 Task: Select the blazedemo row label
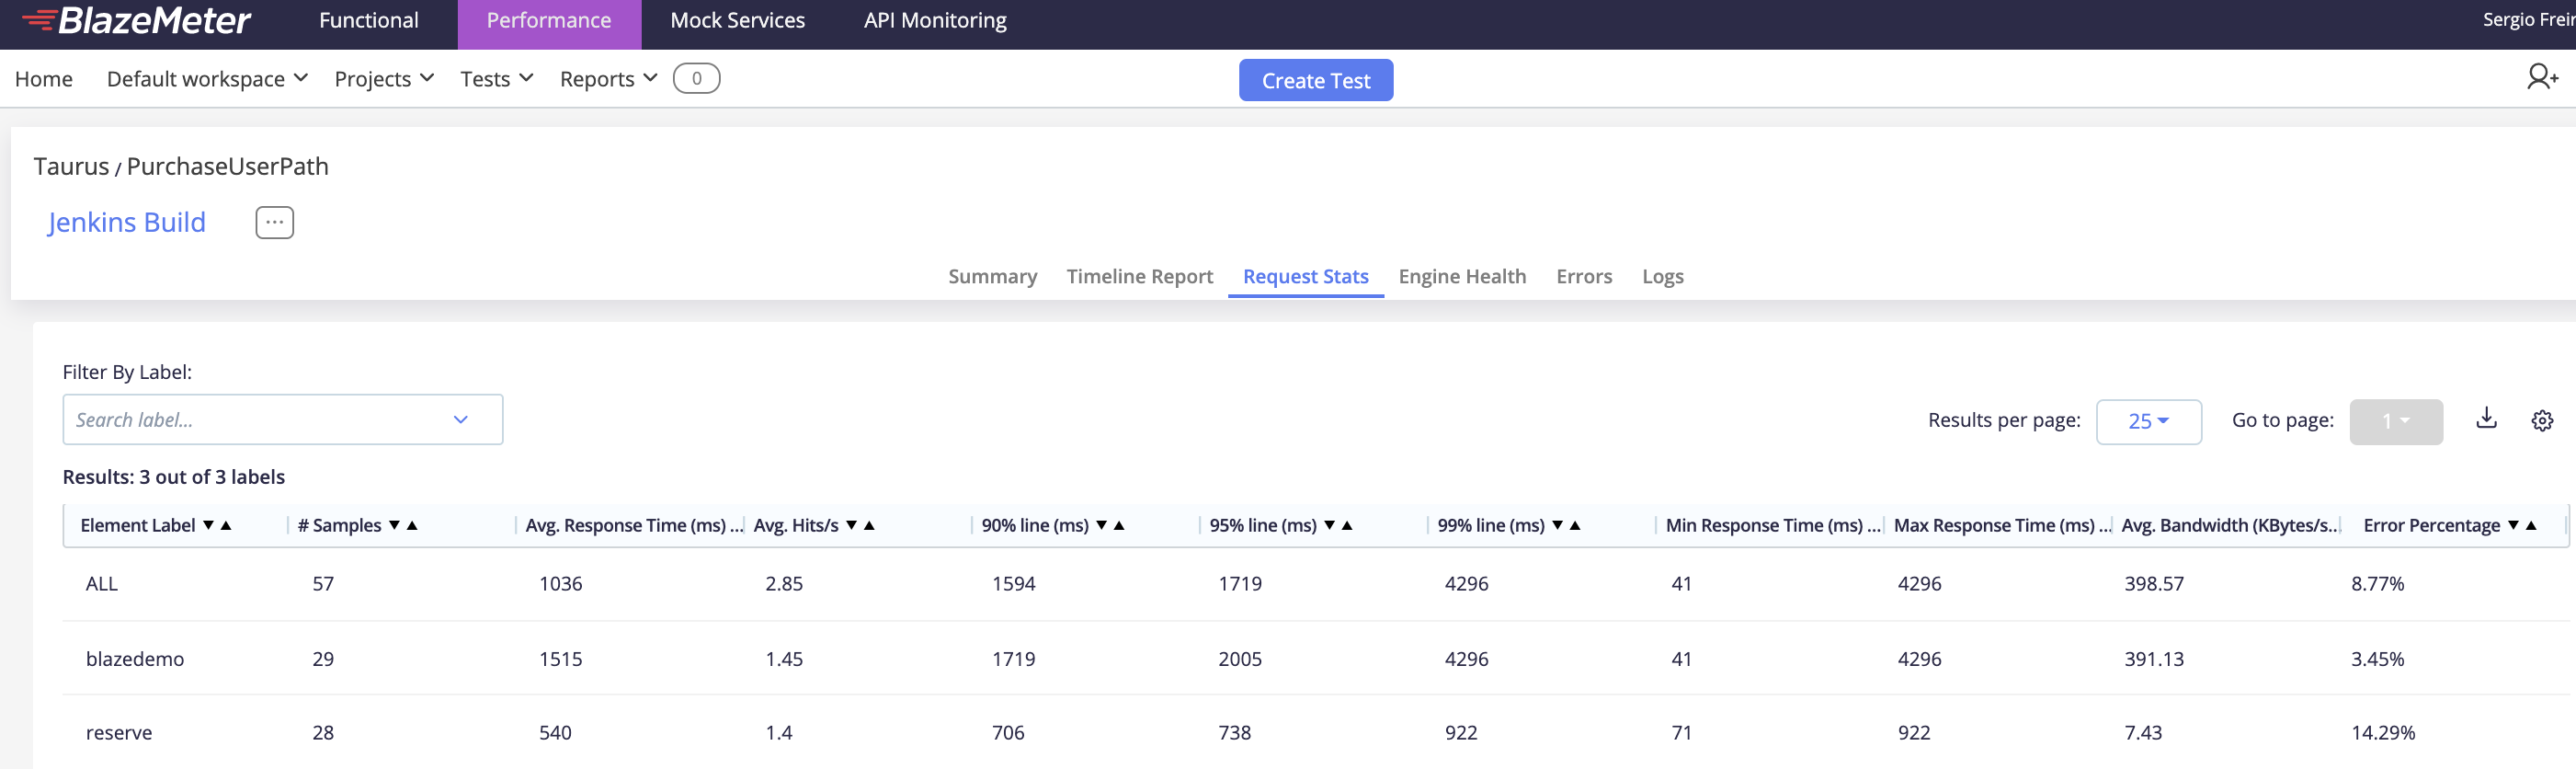tap(135, 659)
